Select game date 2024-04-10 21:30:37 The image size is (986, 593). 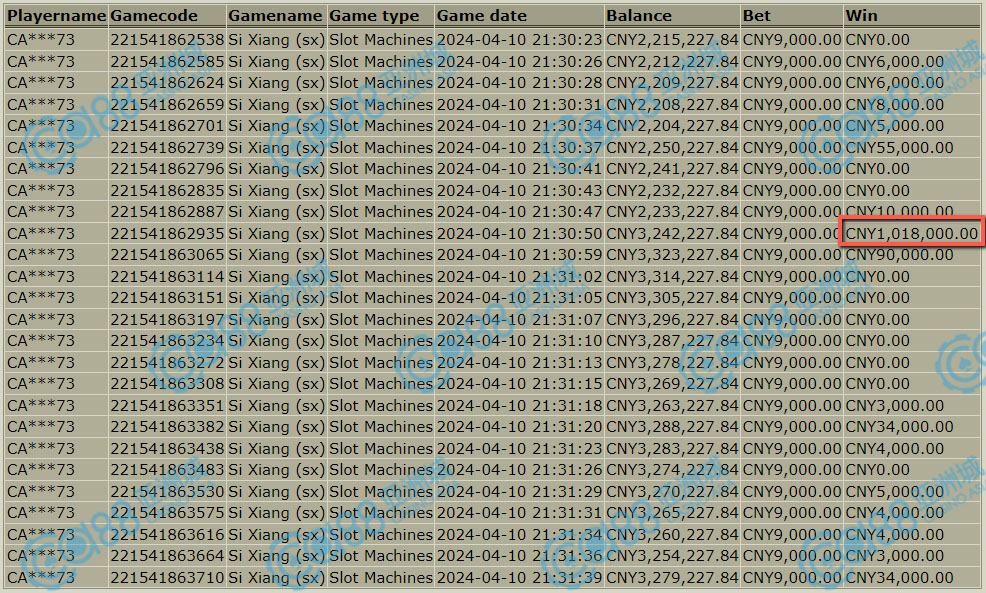pos(519,148)
